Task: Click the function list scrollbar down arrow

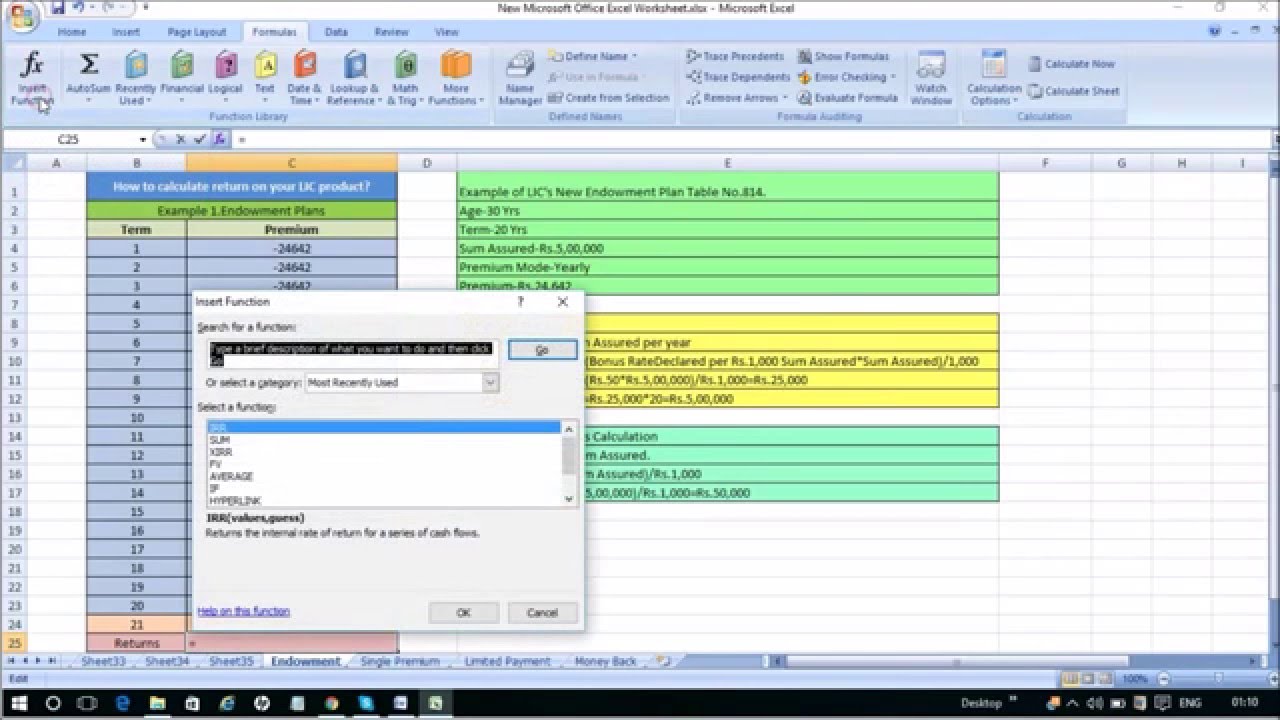Action: coord(569,497)
